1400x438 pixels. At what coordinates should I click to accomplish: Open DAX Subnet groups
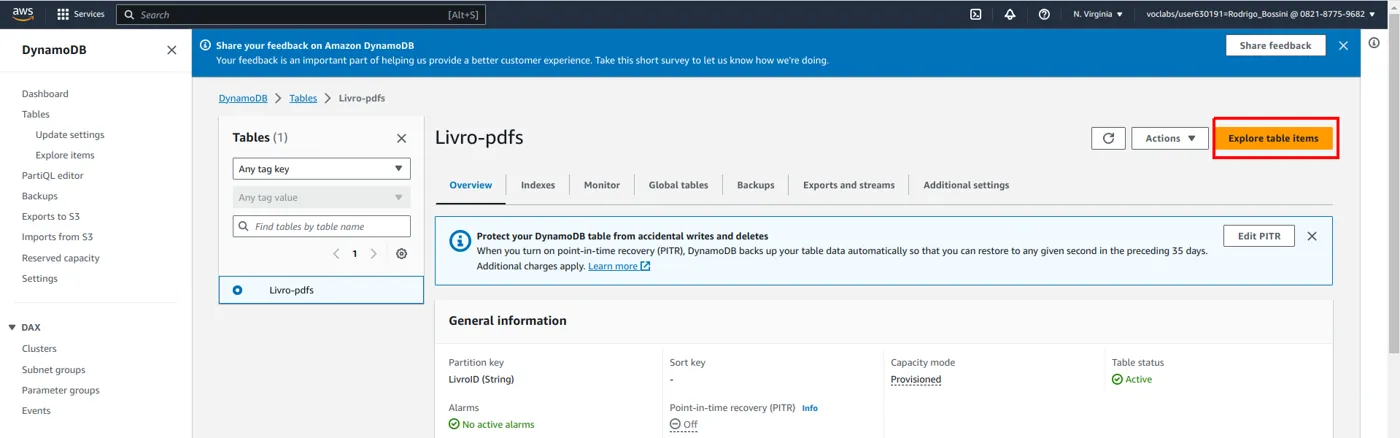pyautogui.click(x=54, y=370)
